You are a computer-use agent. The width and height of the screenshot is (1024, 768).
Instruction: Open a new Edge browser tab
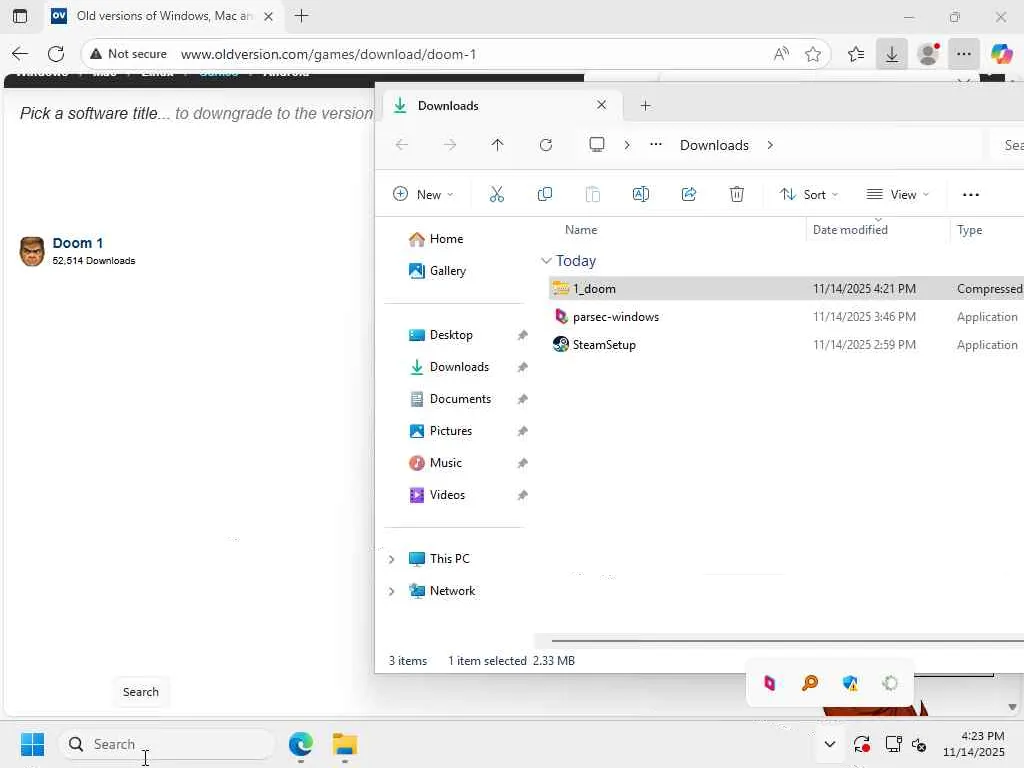pos(302,16)
